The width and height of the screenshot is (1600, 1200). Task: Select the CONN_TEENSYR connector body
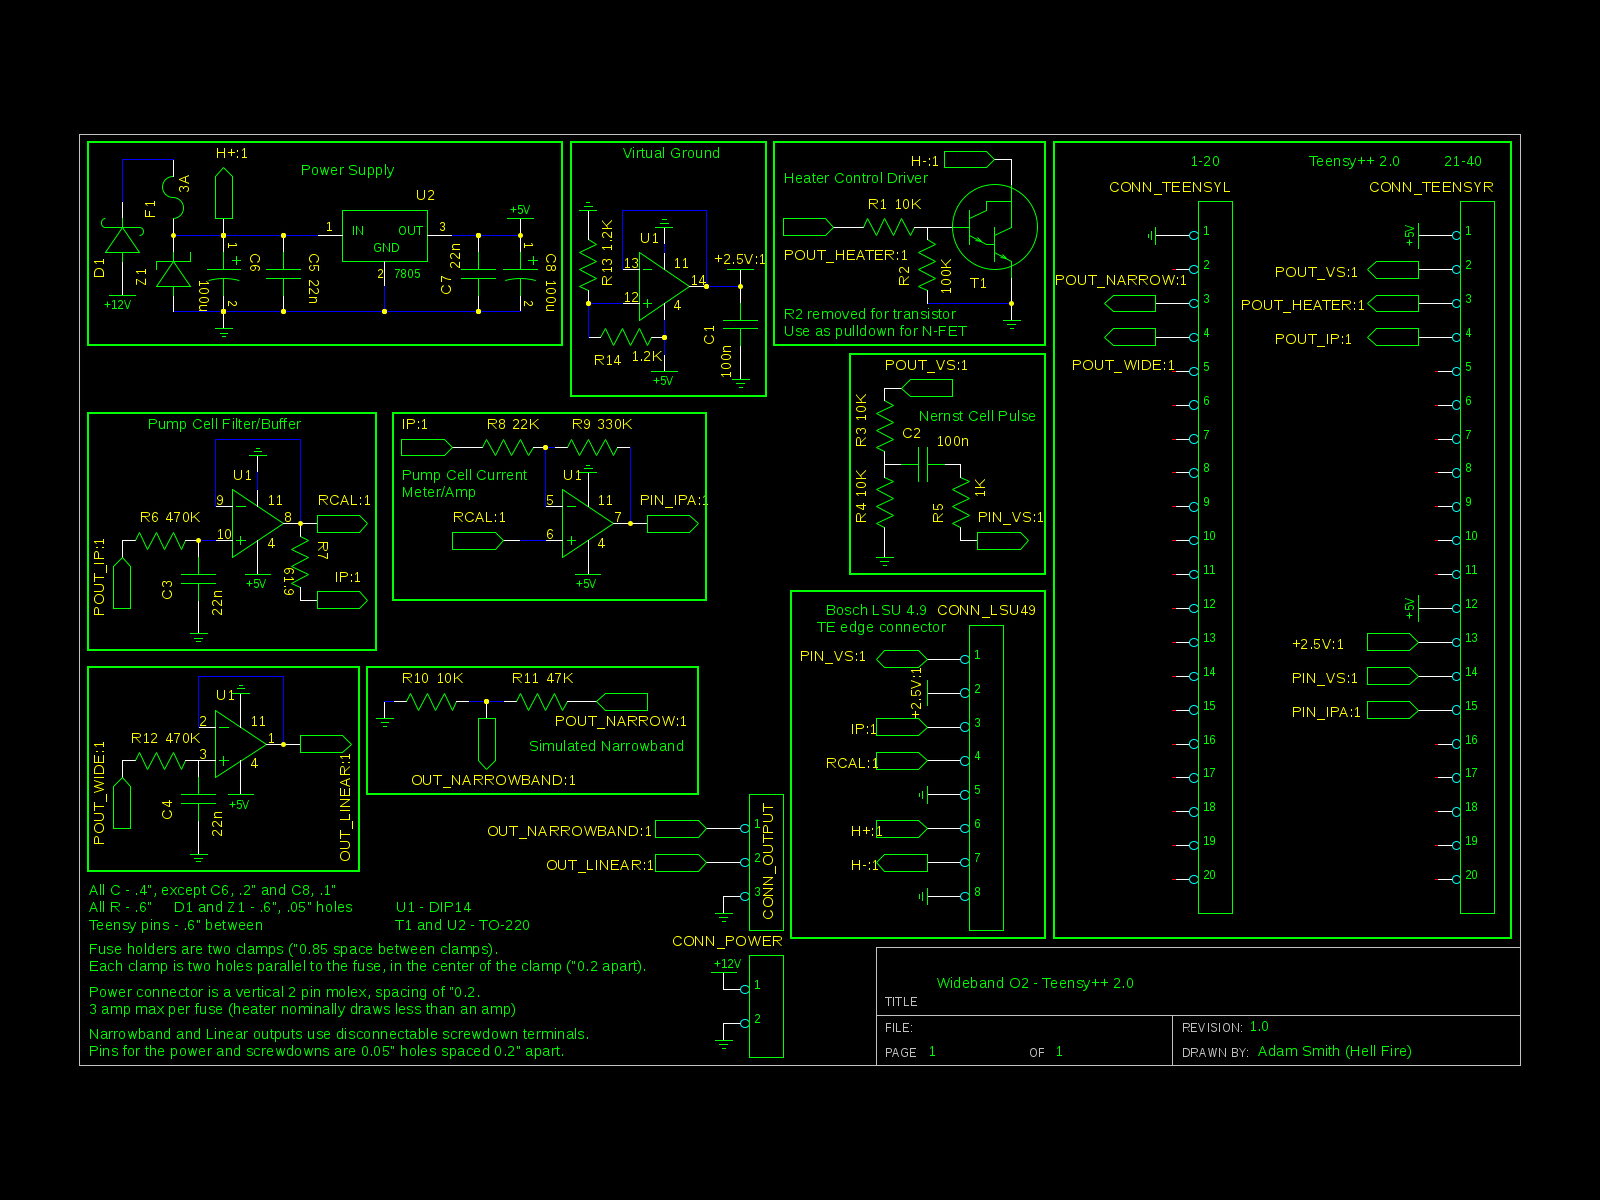(x=1477, y=557)
